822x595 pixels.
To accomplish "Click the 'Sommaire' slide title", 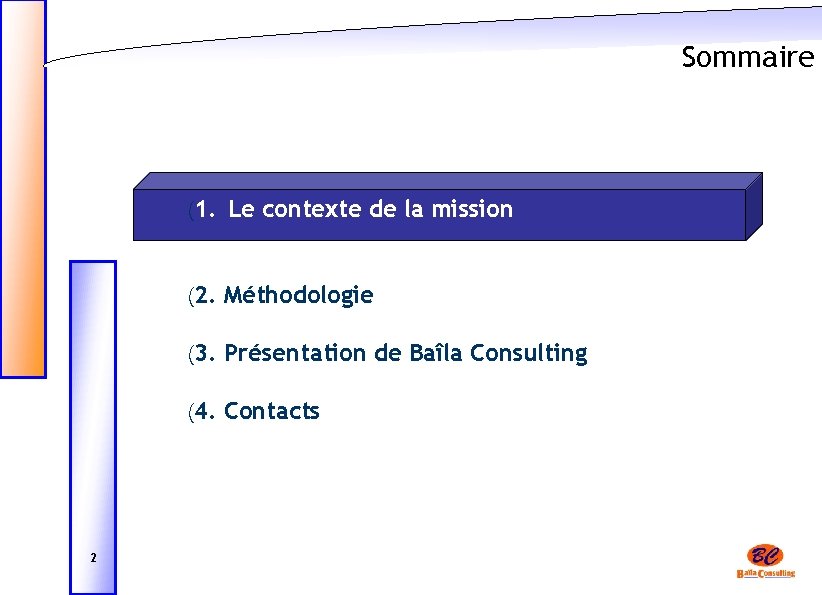I will point(748,58).
